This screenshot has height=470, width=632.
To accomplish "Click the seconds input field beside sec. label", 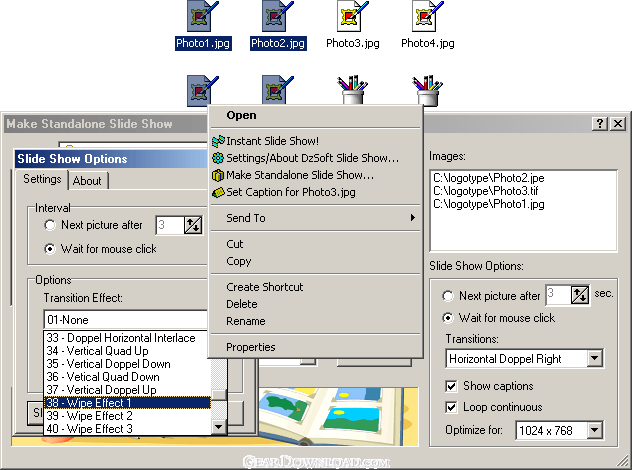I will pos(558,295).
